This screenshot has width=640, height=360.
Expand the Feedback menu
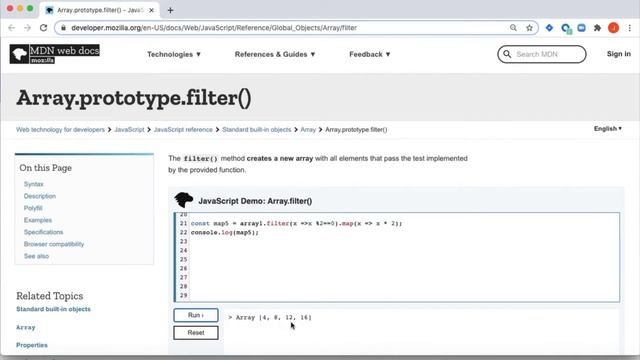pos(369,54)
